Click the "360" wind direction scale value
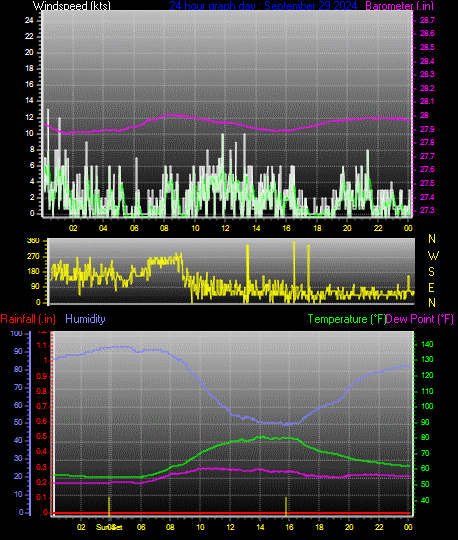Viewport: 458px width, 540px height. (33, 241)
